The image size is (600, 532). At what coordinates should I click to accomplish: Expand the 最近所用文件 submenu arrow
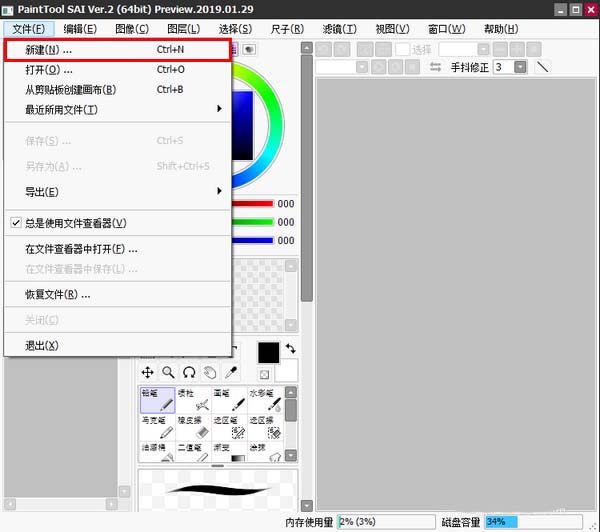pos(219,109)
